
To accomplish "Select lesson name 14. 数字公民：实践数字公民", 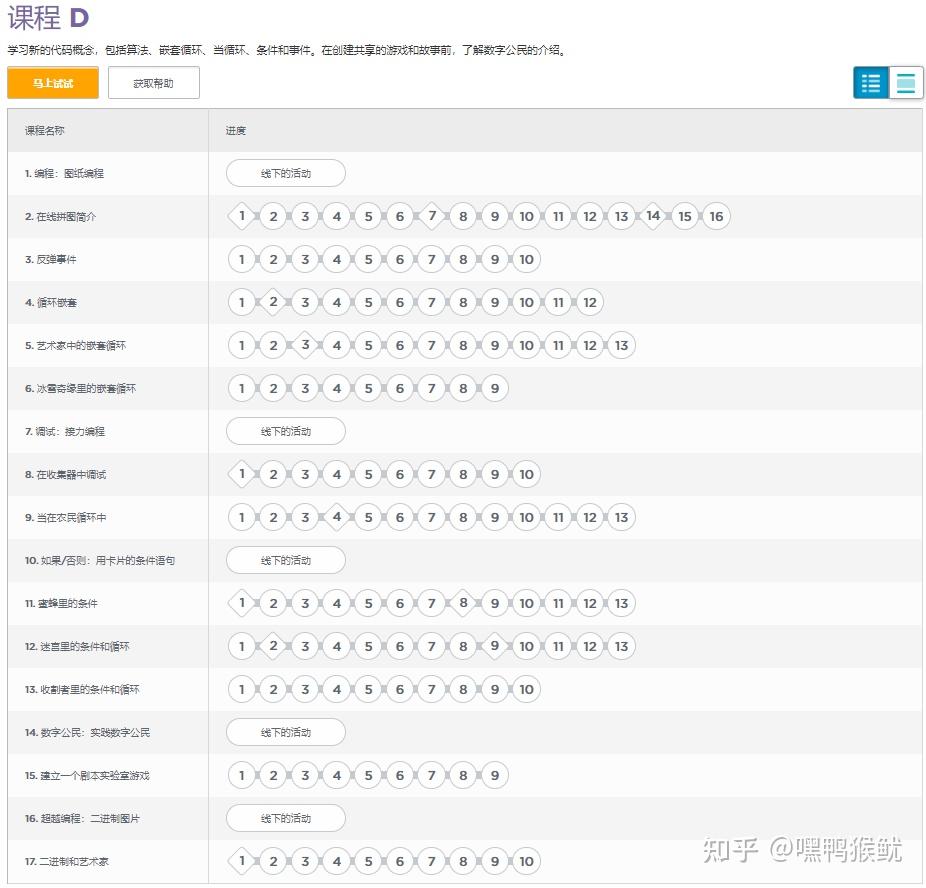I will pyautogui.click(x=87, y=732).
